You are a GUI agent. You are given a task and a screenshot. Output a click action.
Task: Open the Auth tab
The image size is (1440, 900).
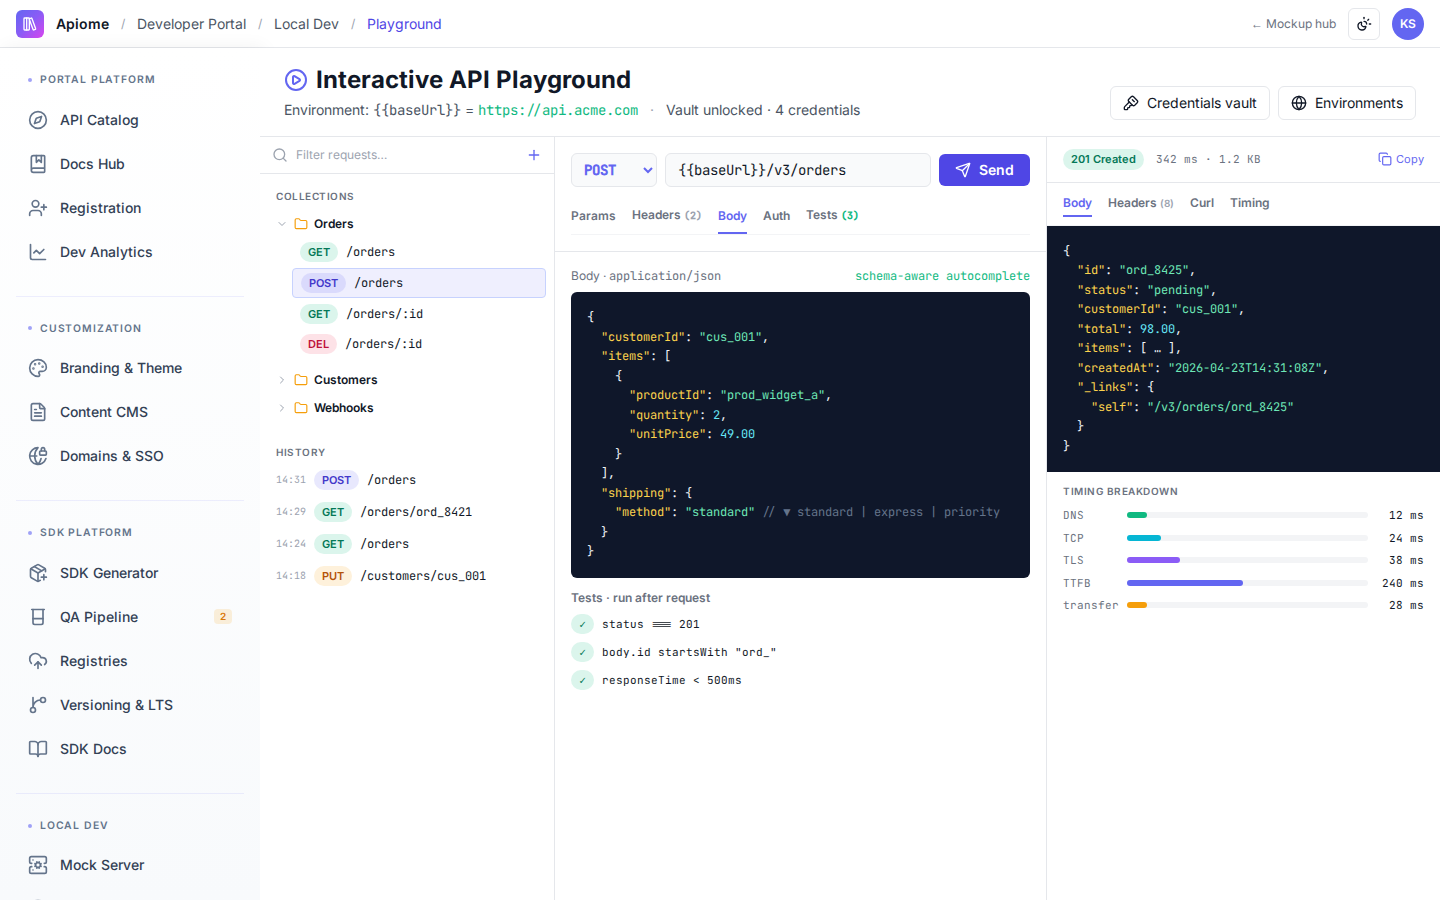click(x=776, y=216)
